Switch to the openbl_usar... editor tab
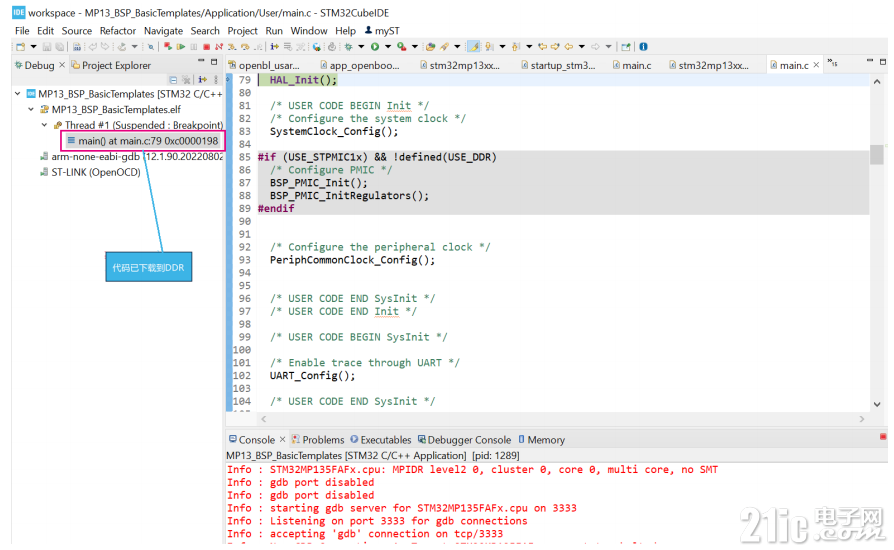The width and height of the screenshot is (894, 550). point(264,66)
